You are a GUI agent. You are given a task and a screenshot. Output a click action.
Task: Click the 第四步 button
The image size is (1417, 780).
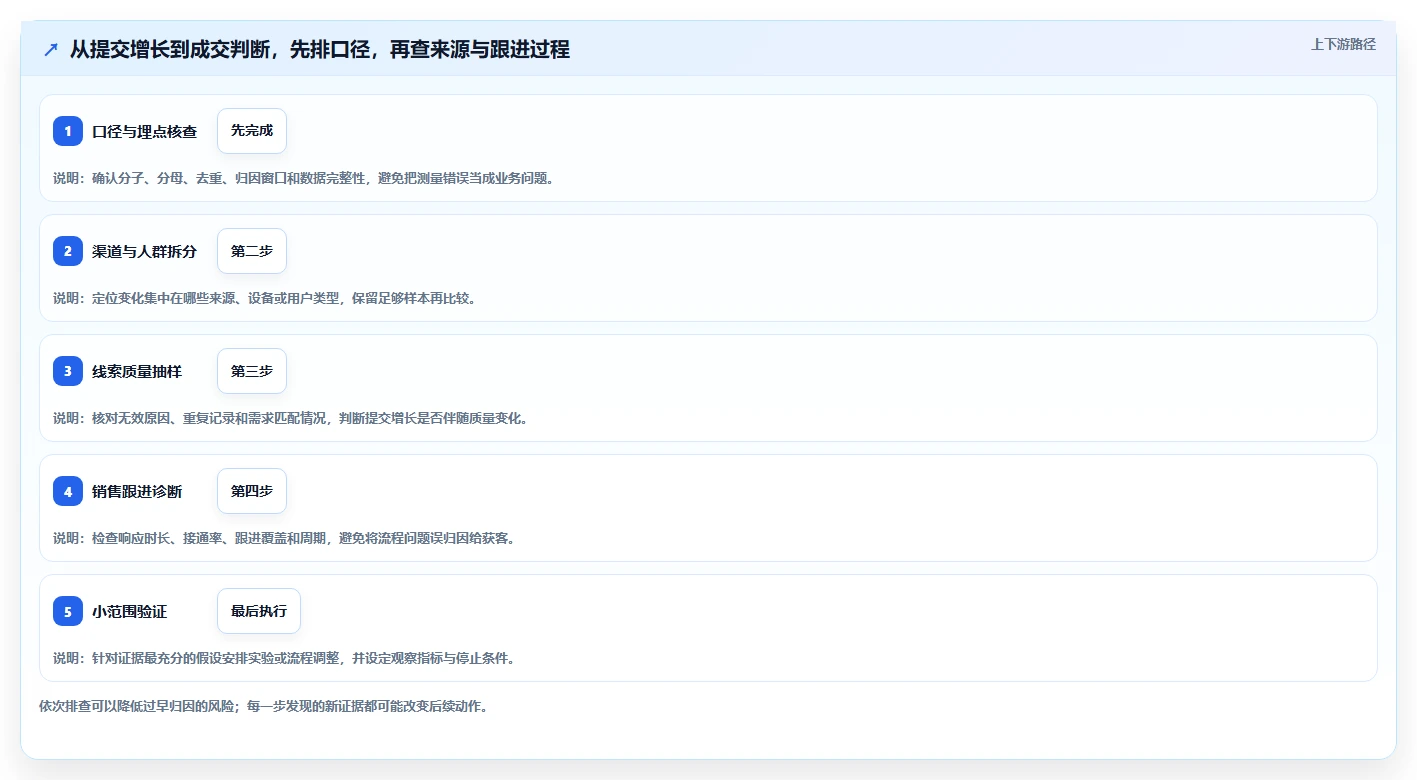click(x=252, y=491)
